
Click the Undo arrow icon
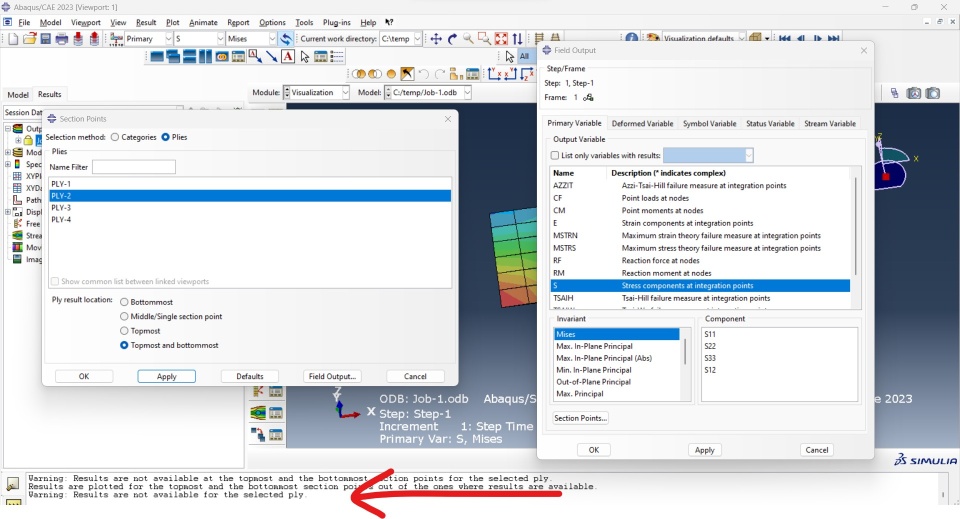tap(423, 75)
